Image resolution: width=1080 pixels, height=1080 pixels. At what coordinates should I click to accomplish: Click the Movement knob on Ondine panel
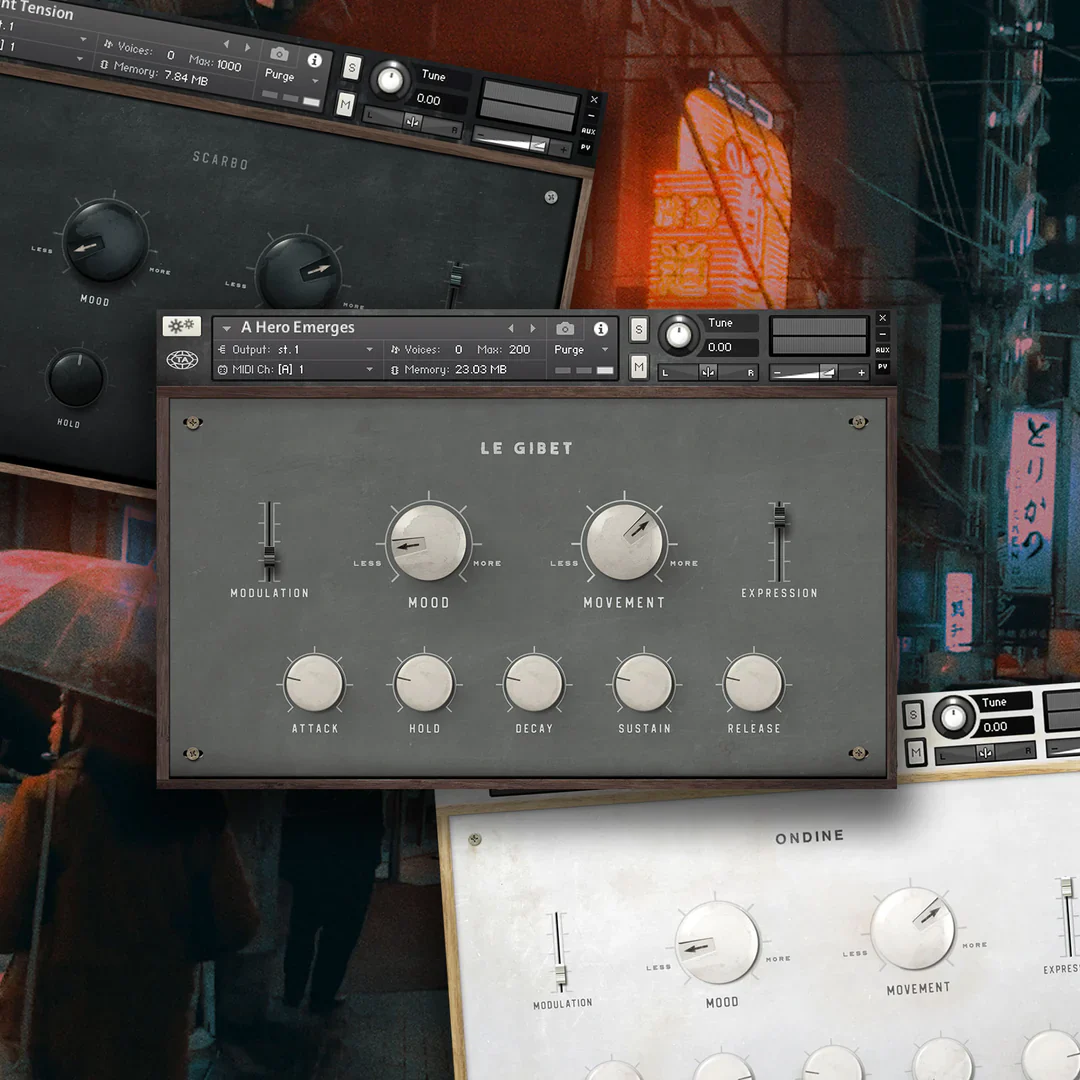point(913,928)
